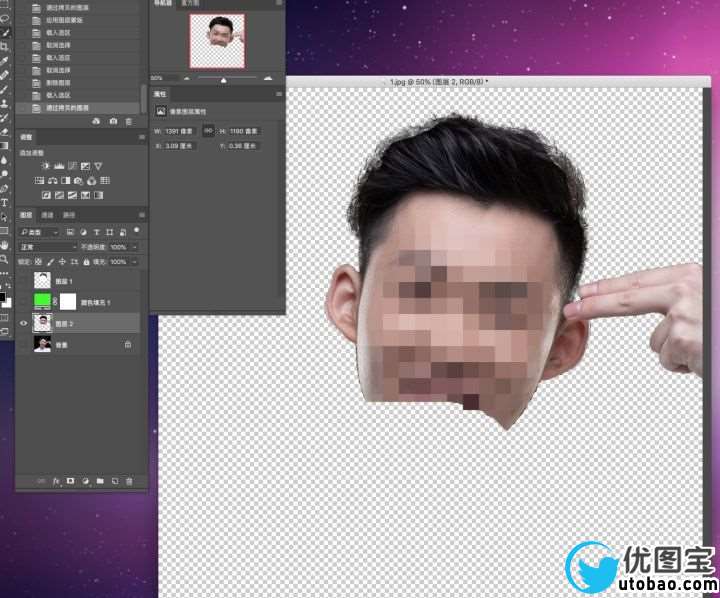Create new snapshot camera icon in History
The height and width of the screenshot is (598, 720).
113,121
